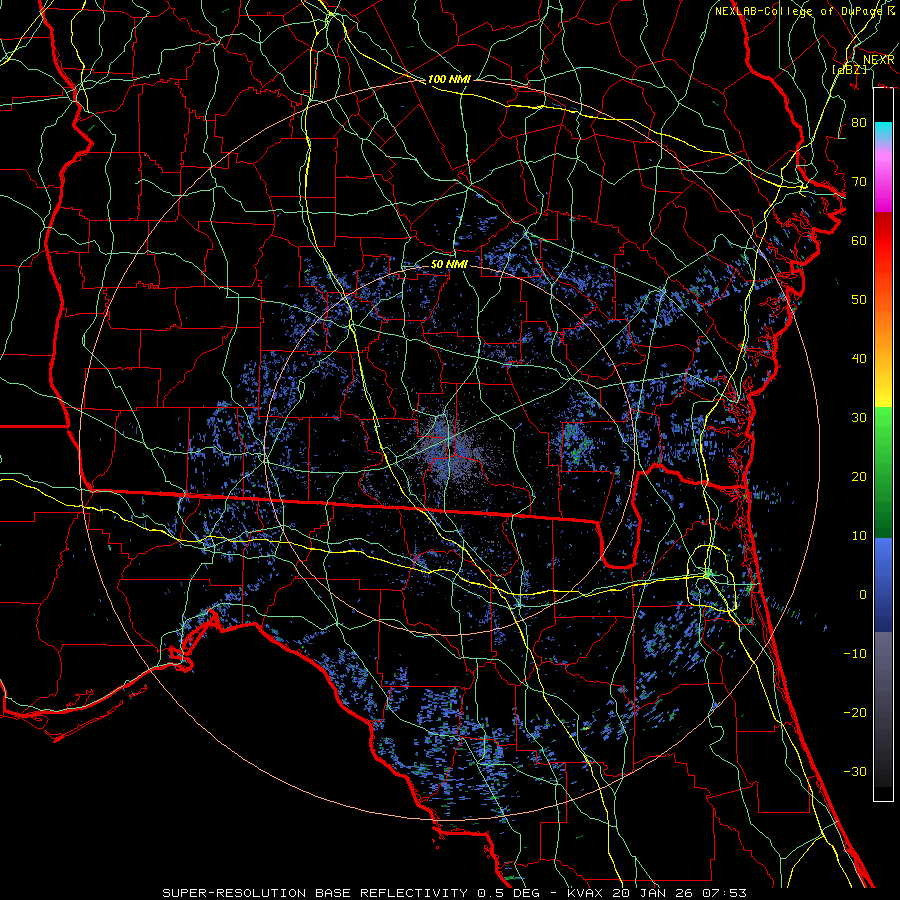Screen dimensions: 900x900
Task: Click the 20 value on the dBZ scale
Action: coord(859,477)
